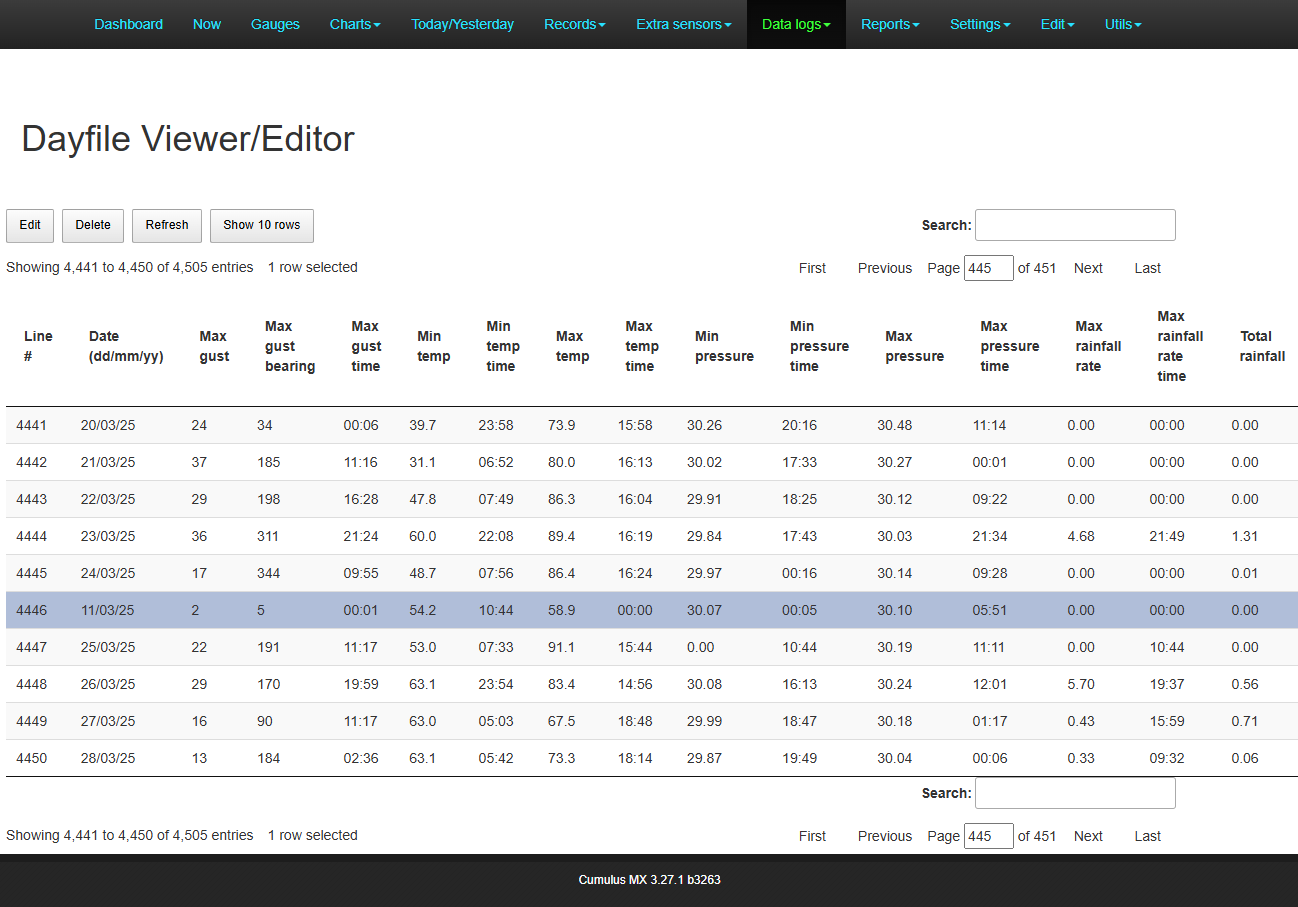The image size is (1298, 907).
Task: Open the Gauges page
Action: (275, 24)
